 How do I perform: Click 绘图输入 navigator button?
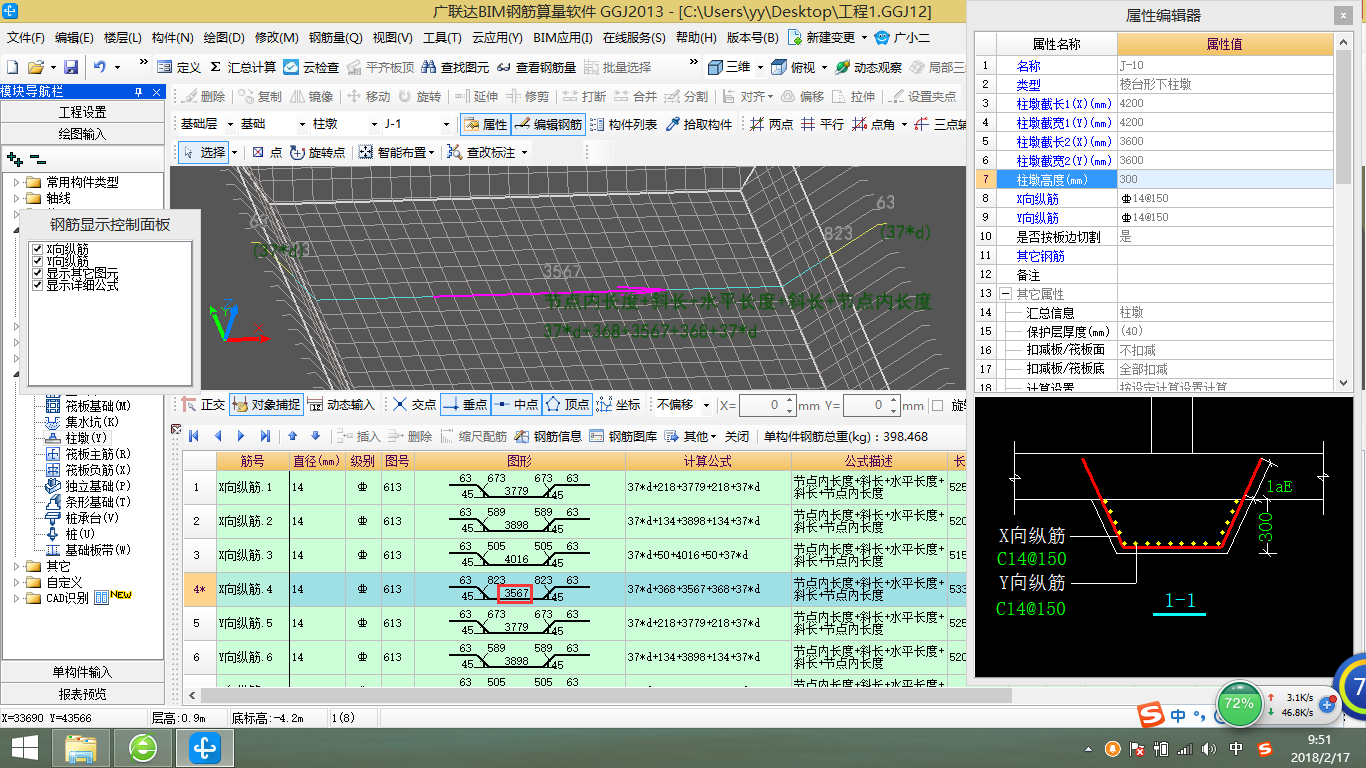[x=82, y=133]
